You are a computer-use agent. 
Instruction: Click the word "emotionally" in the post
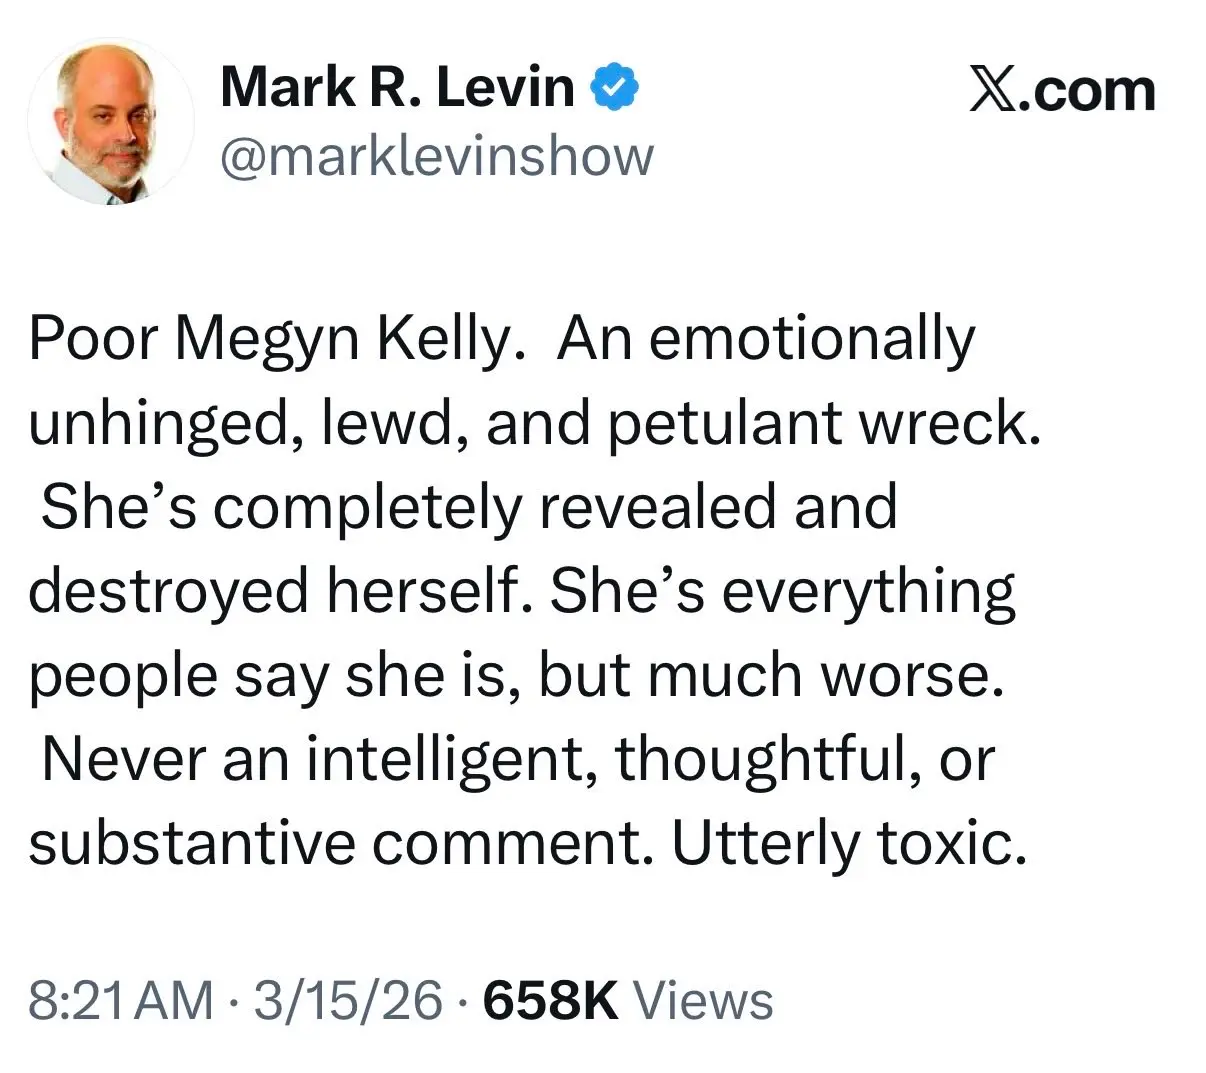pyautogui.click(x=812, y=341)
